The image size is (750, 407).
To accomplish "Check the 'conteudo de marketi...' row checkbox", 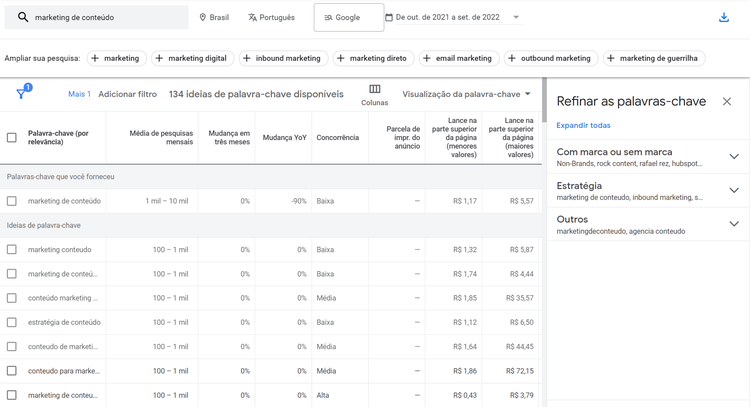I will pos(12,347).
